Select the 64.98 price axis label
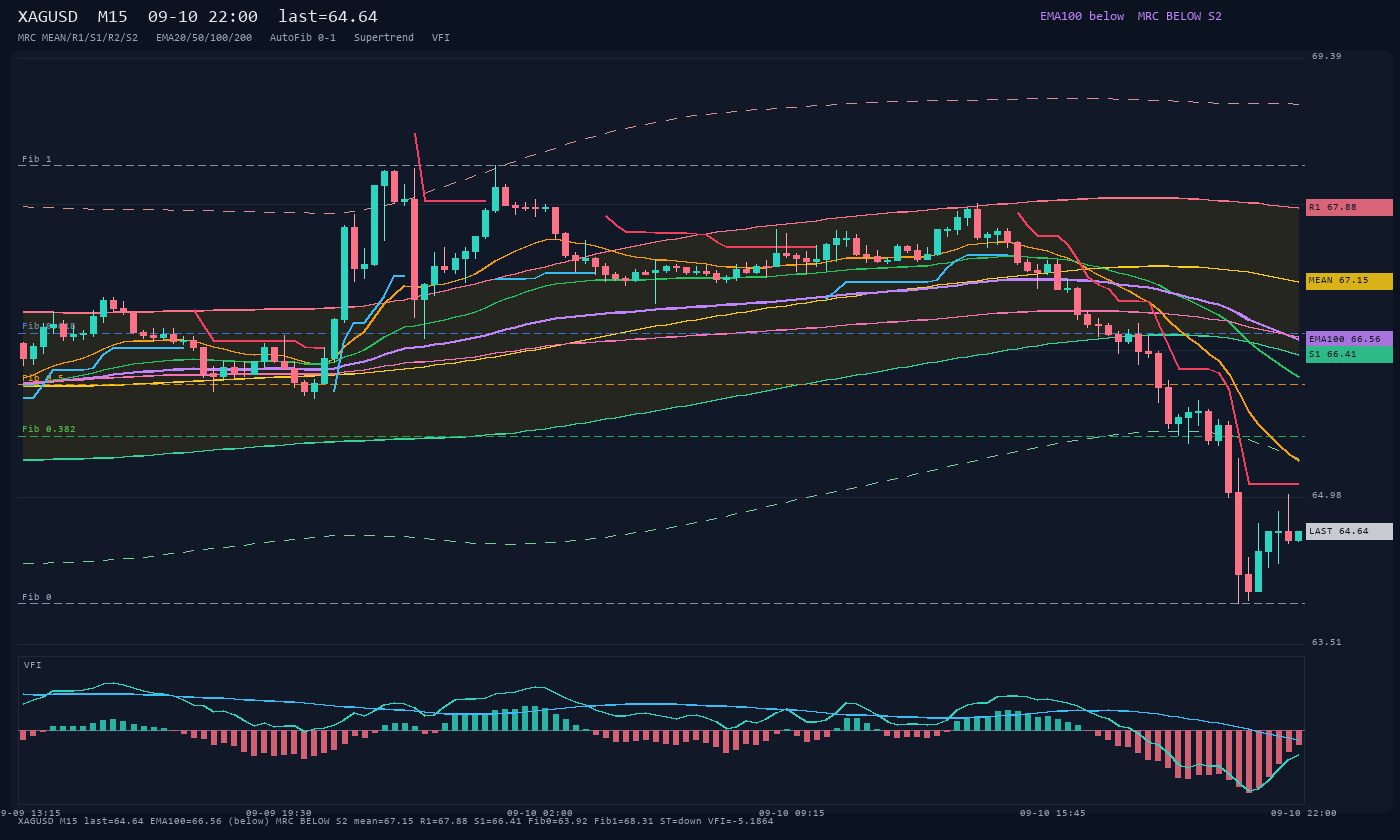The image size is (1400, 840). pos(1327,495)
